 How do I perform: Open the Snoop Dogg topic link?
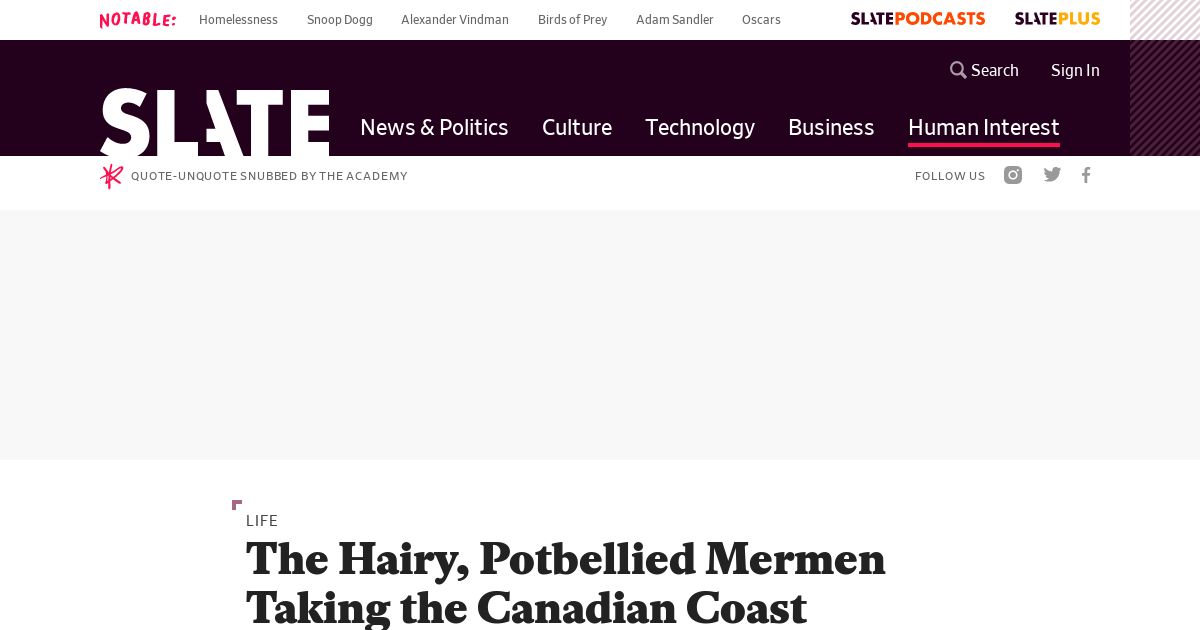340,20
